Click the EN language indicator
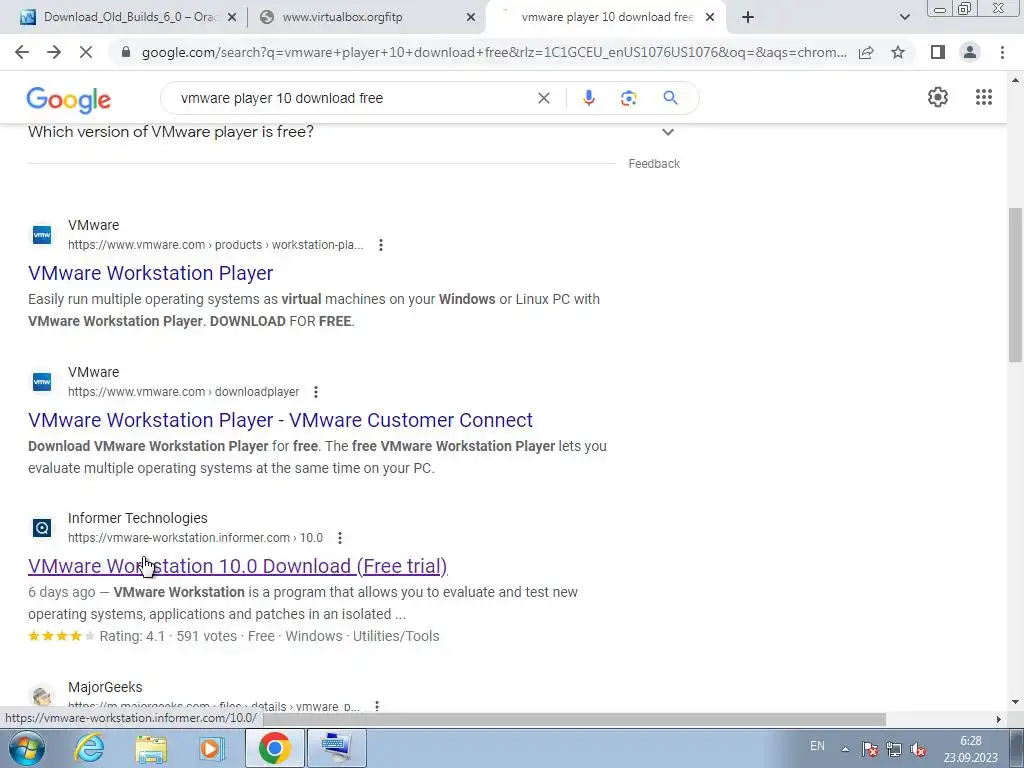Image resolution: width=1024 pixels, height=768 pixels. [817, 746]
